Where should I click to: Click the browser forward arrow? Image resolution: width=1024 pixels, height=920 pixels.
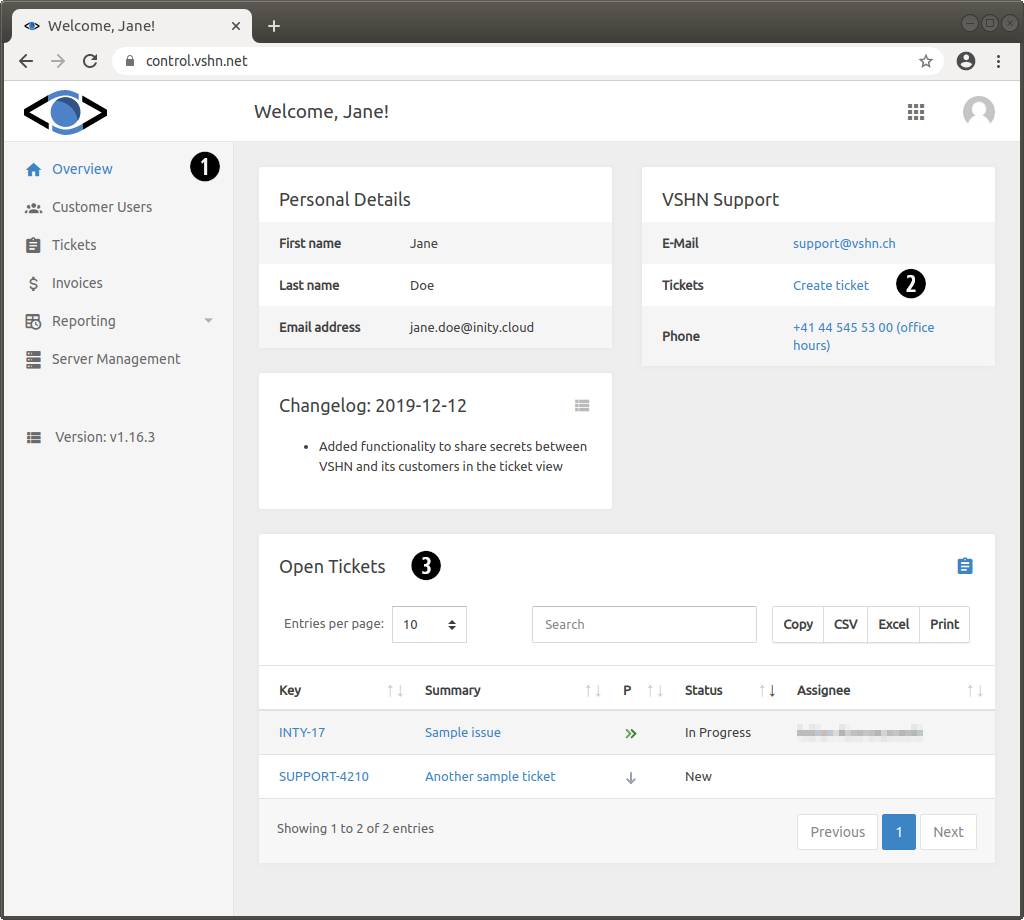click(x=58, y=61)
